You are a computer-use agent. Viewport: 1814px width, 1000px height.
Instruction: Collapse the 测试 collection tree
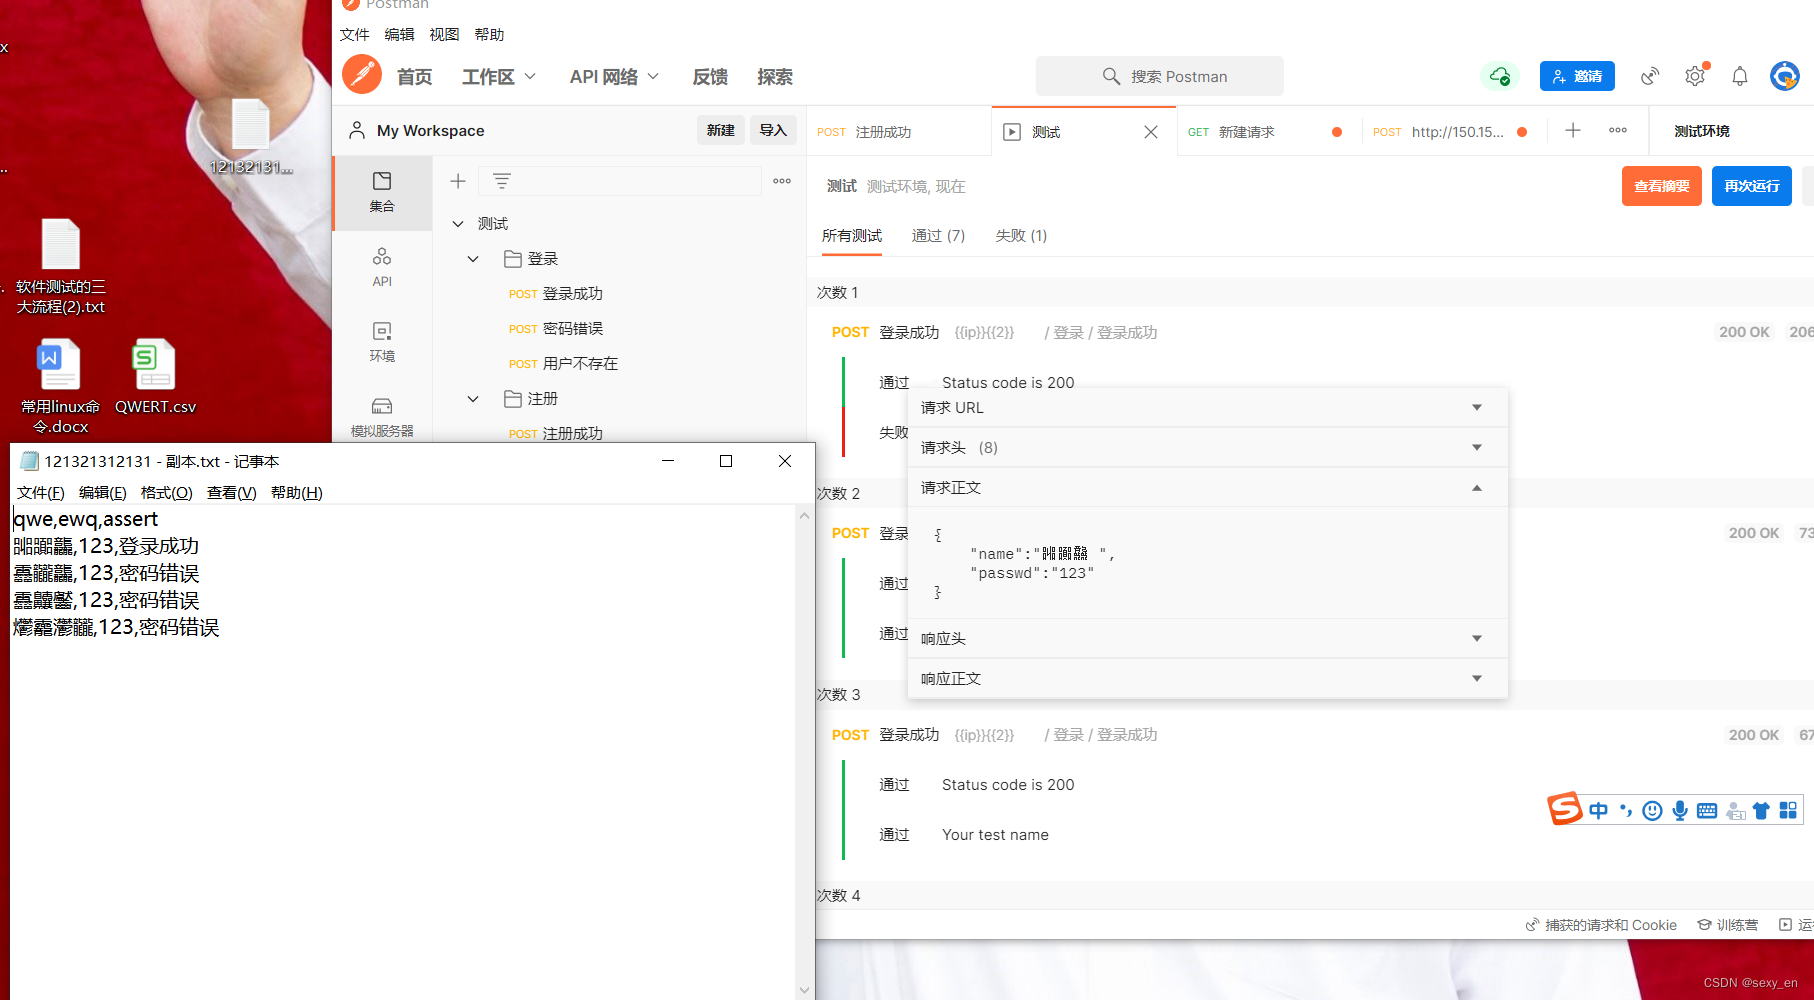pyautogui.click(x=458, y=224)
